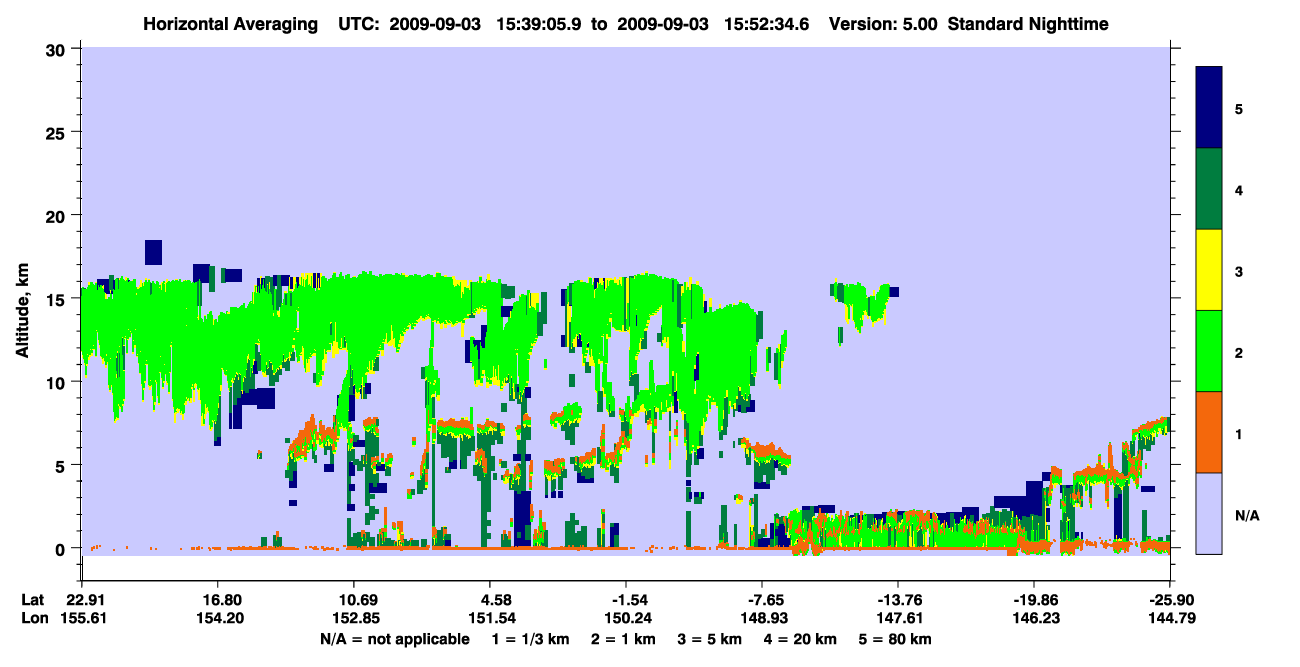Click the dark green level 4 colorbar segment
The image size is (1300, 667).
pos(1209,189)
